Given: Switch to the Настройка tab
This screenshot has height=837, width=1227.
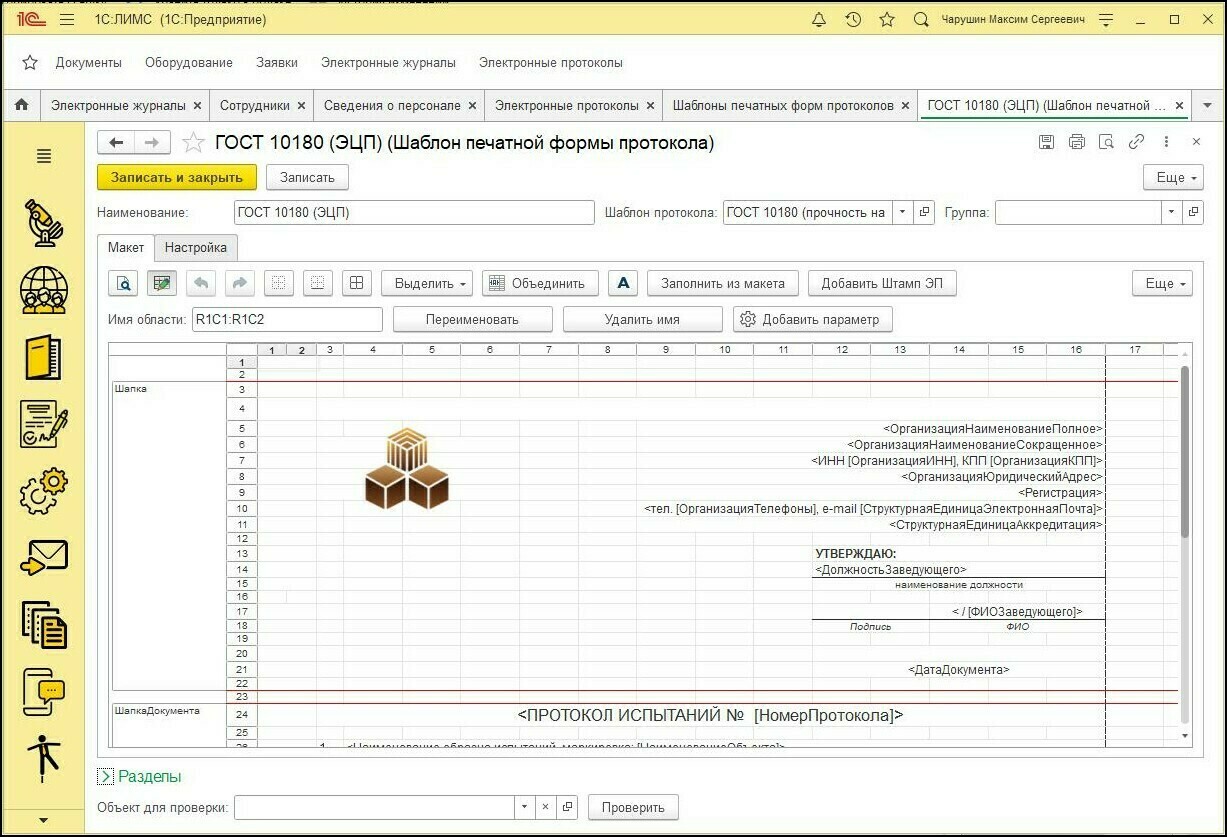Looking at the screenshot, I should click(196, 247).
